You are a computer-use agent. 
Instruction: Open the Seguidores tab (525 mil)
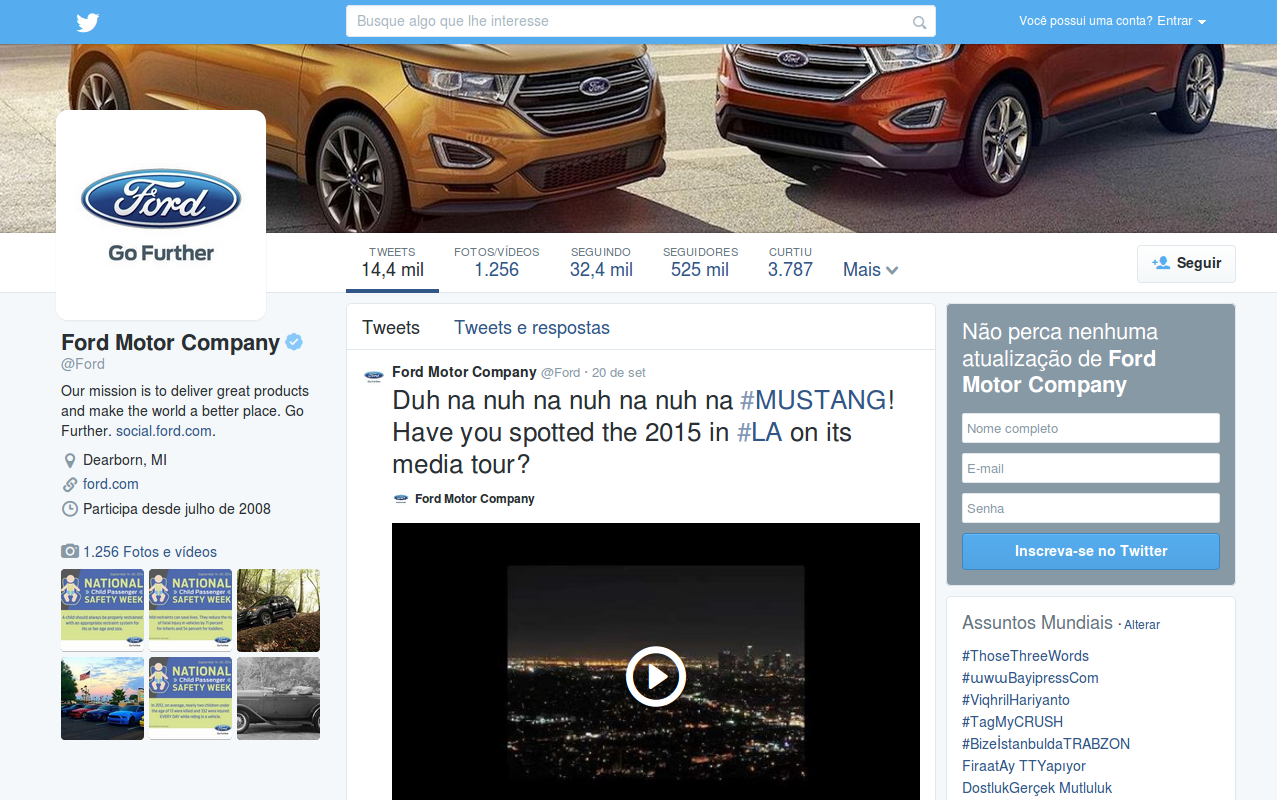tap(700, 262)
